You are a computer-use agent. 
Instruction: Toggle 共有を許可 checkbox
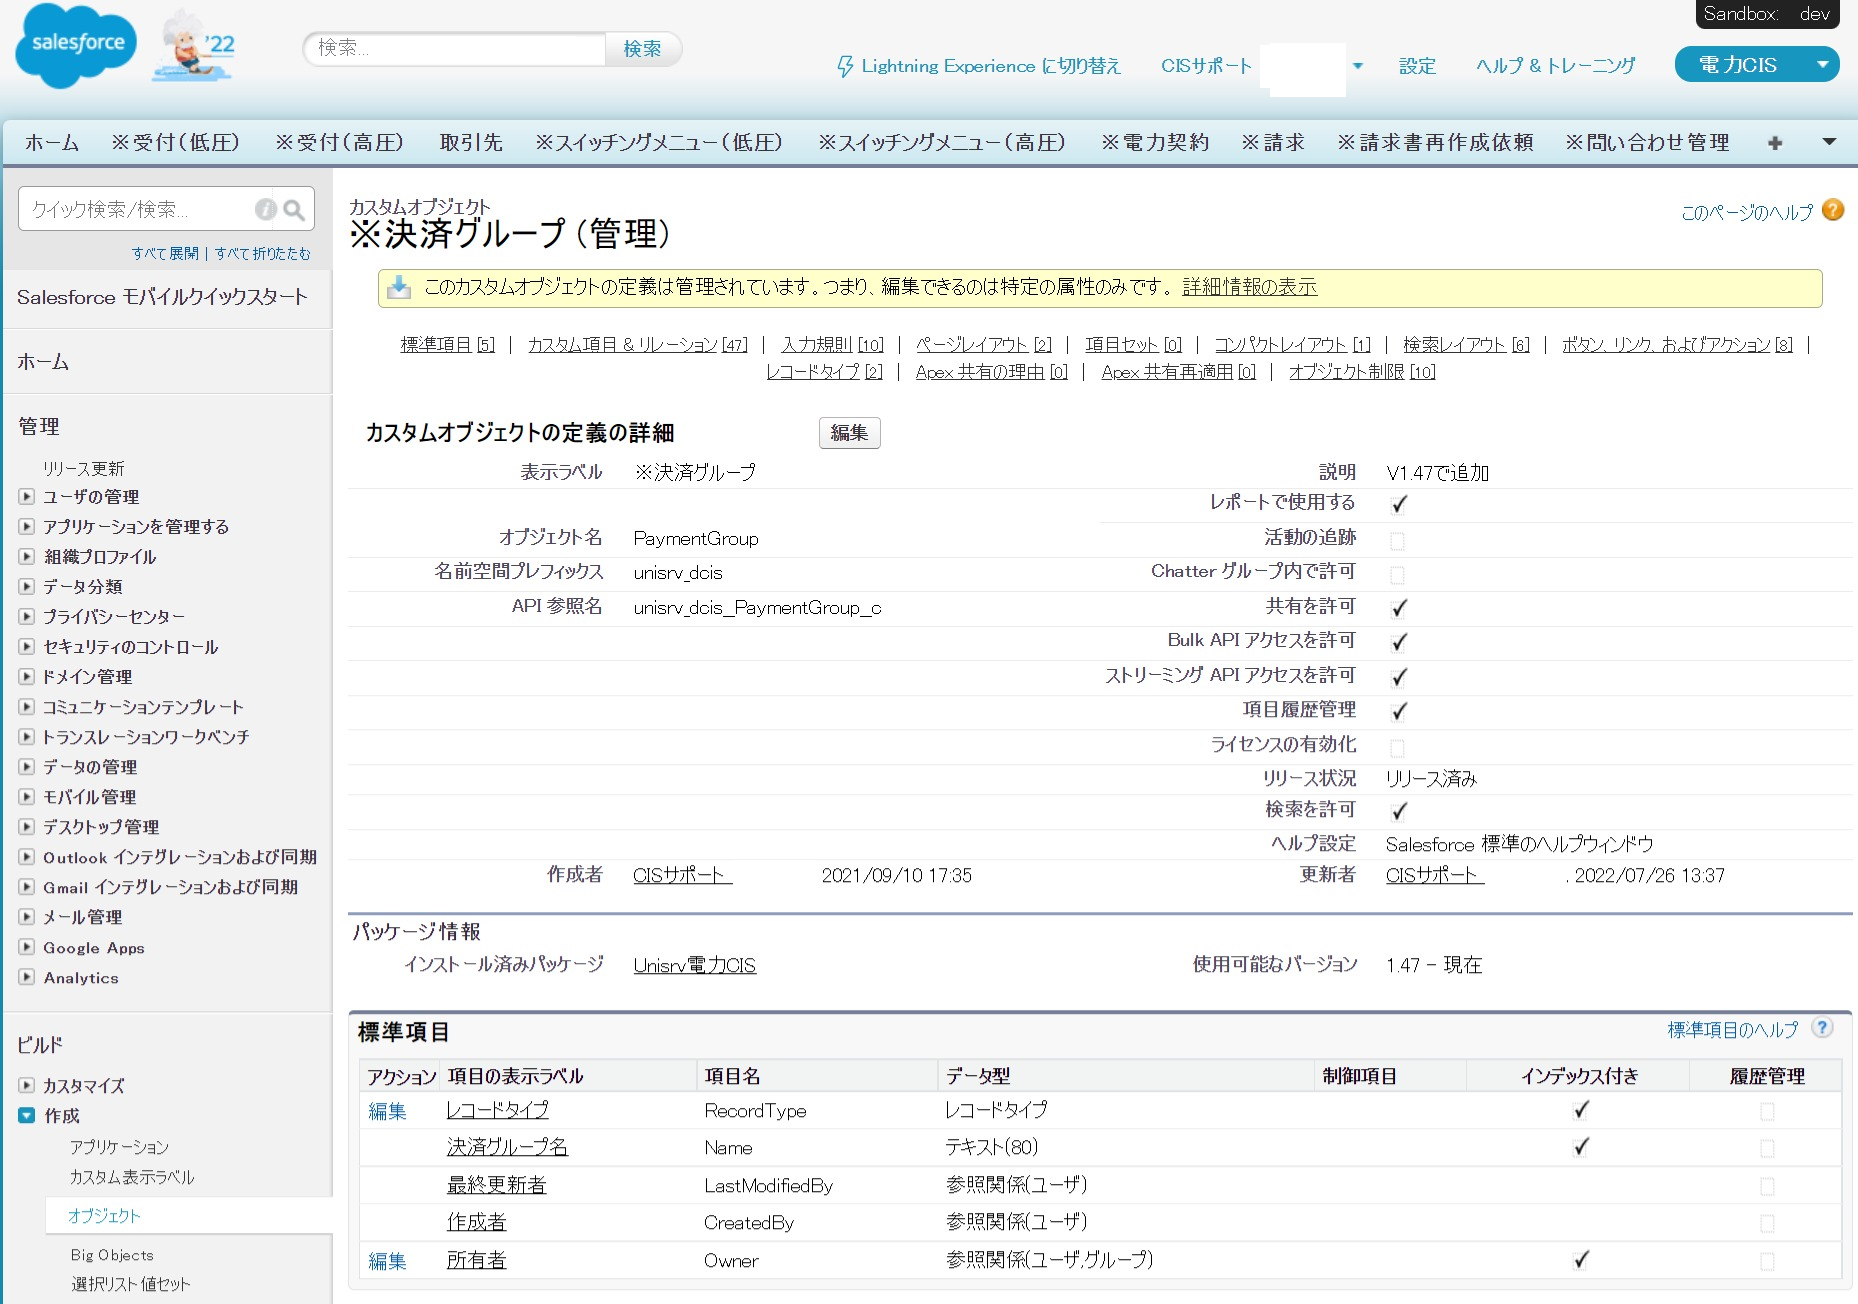click(x=1398, y=608)
